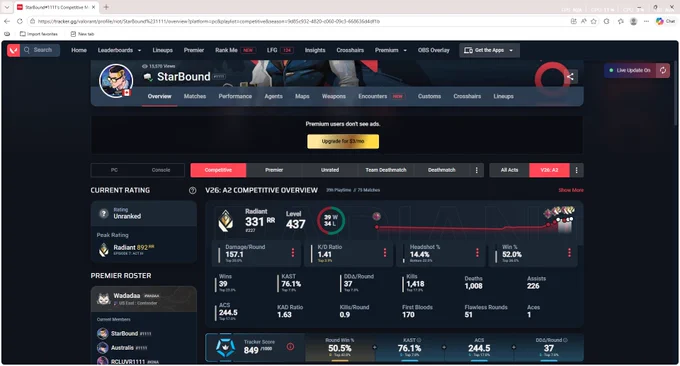Switch platform to Console

(x=161, y=170)
